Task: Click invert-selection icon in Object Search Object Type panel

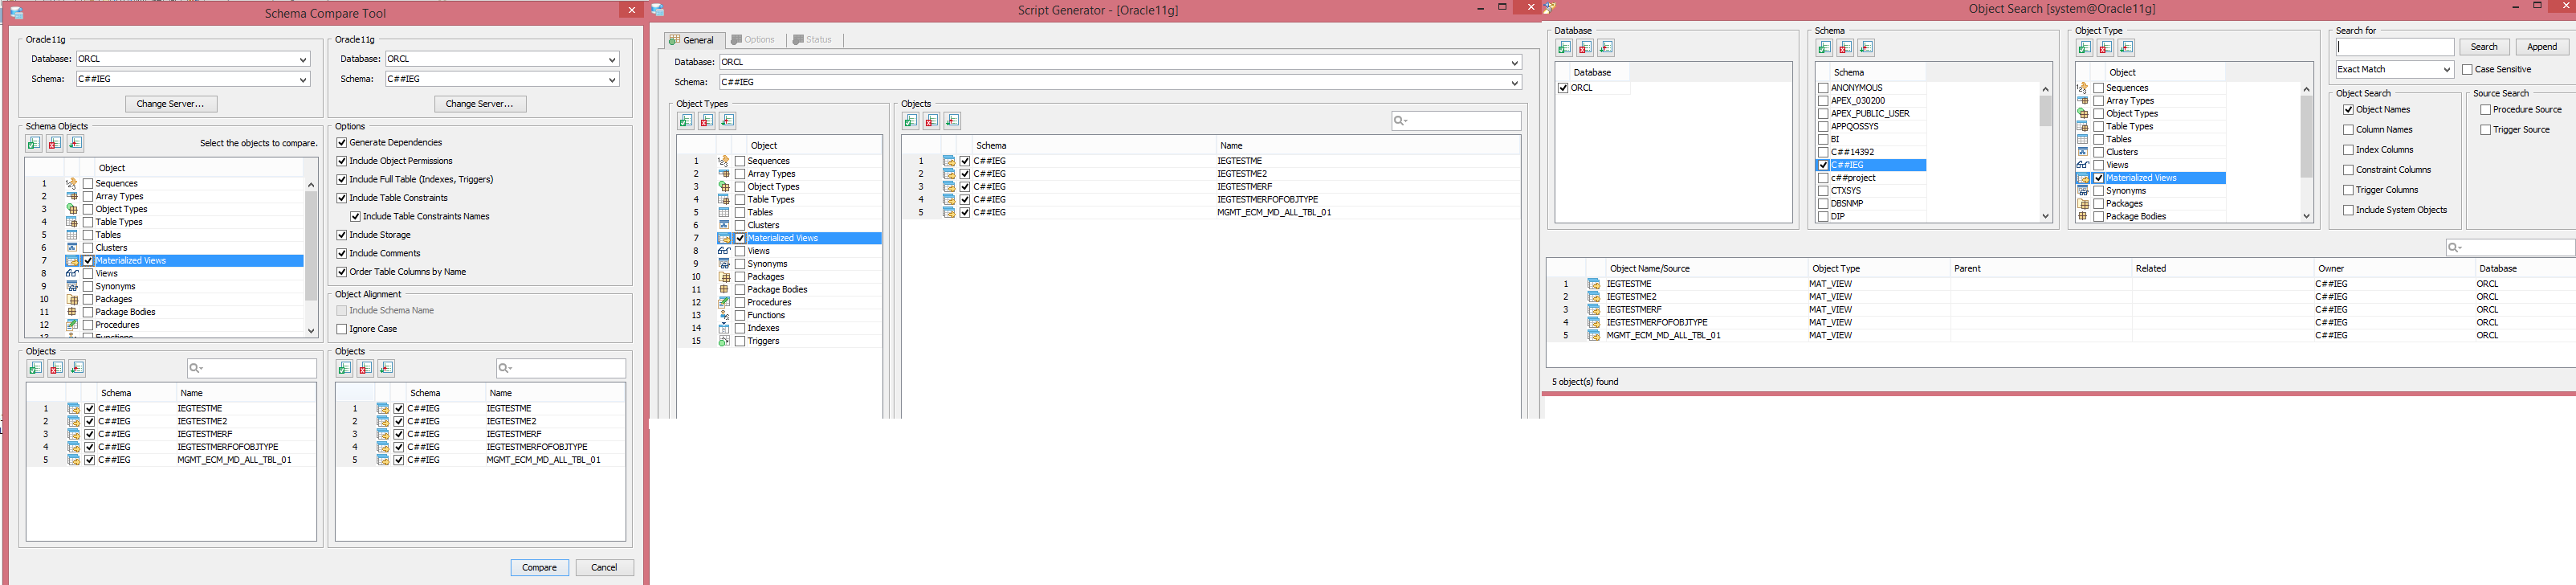Action: 2126,48
